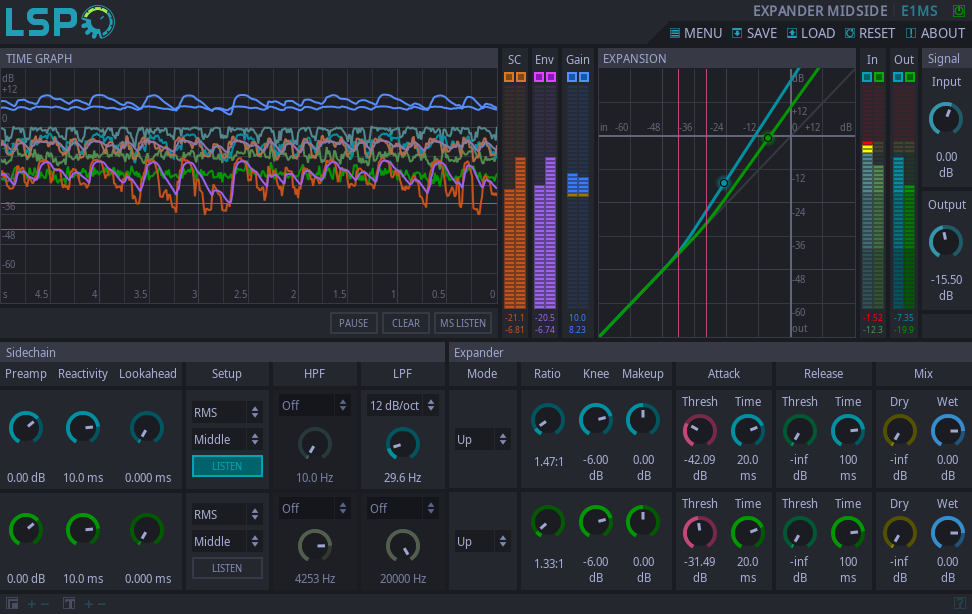Open the lower RMS sidechain mode dropdown
The image size is (972, 614).
[227, 514]
